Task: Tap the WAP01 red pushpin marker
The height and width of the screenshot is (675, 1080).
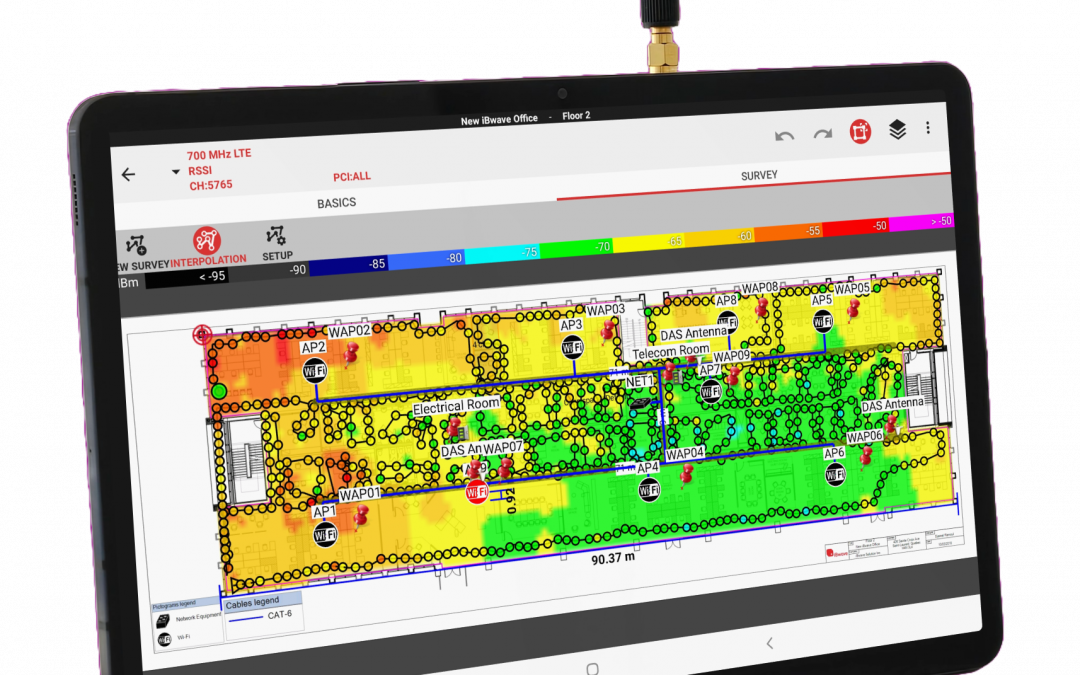Action: pos(361,516)
